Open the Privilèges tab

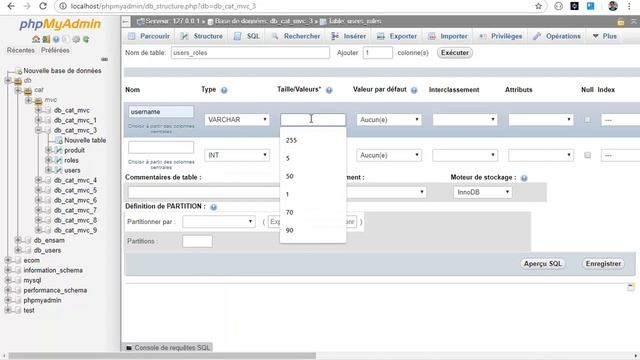click(x=500, y=36)
